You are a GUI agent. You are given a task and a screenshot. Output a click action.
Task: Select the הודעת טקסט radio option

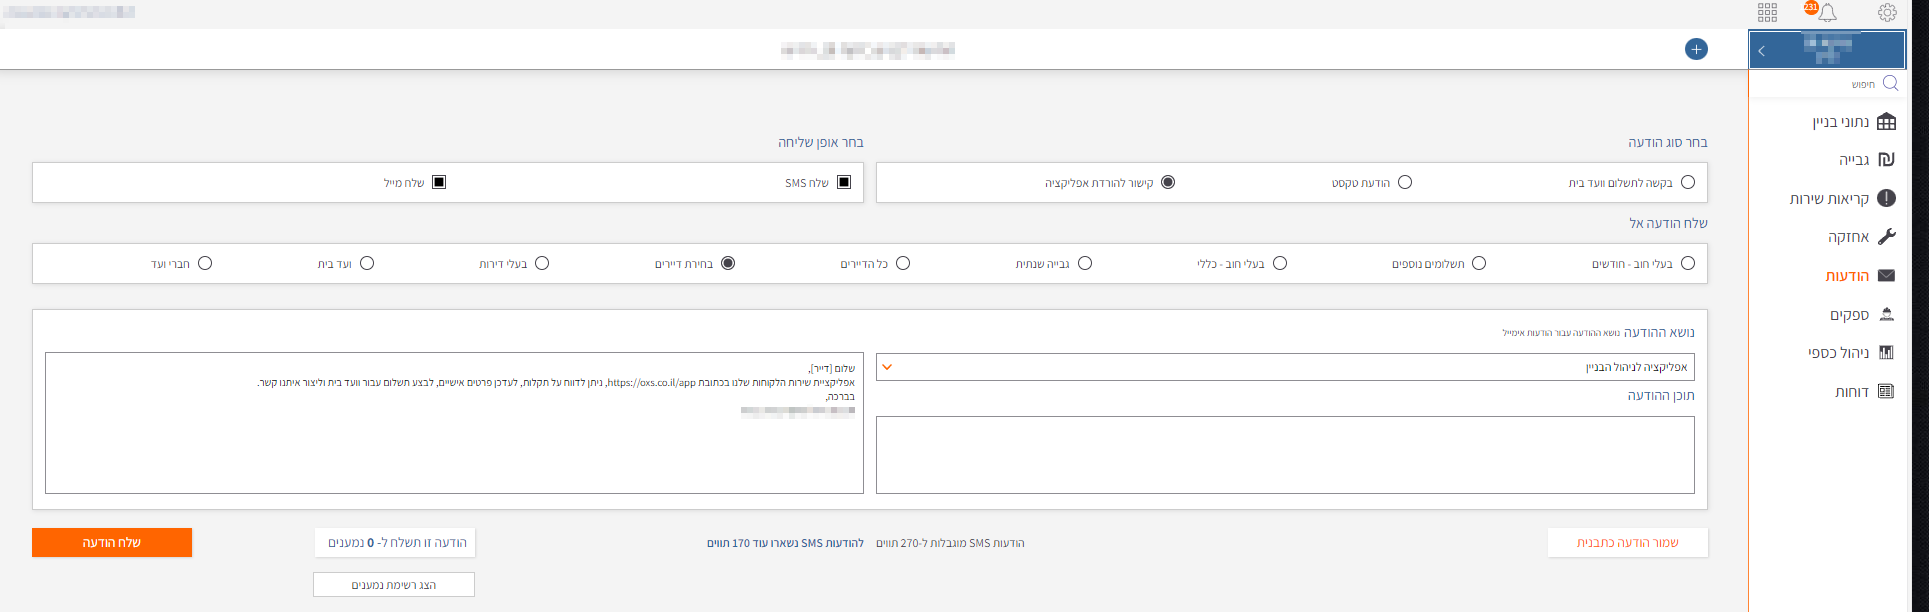click(x=1405, y=182)
